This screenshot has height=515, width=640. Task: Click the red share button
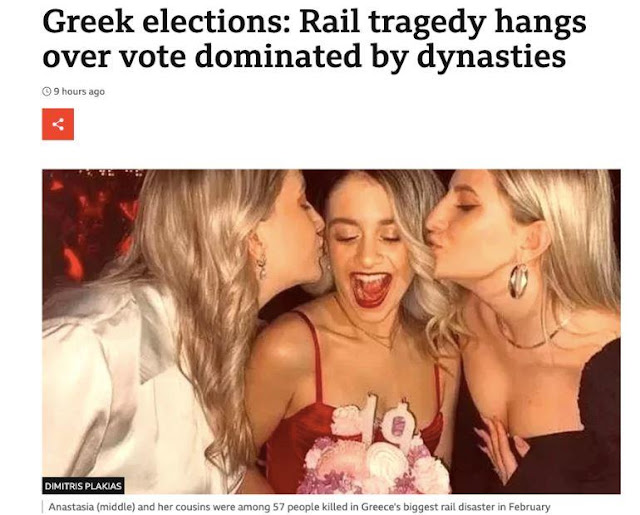click(58, 124)
